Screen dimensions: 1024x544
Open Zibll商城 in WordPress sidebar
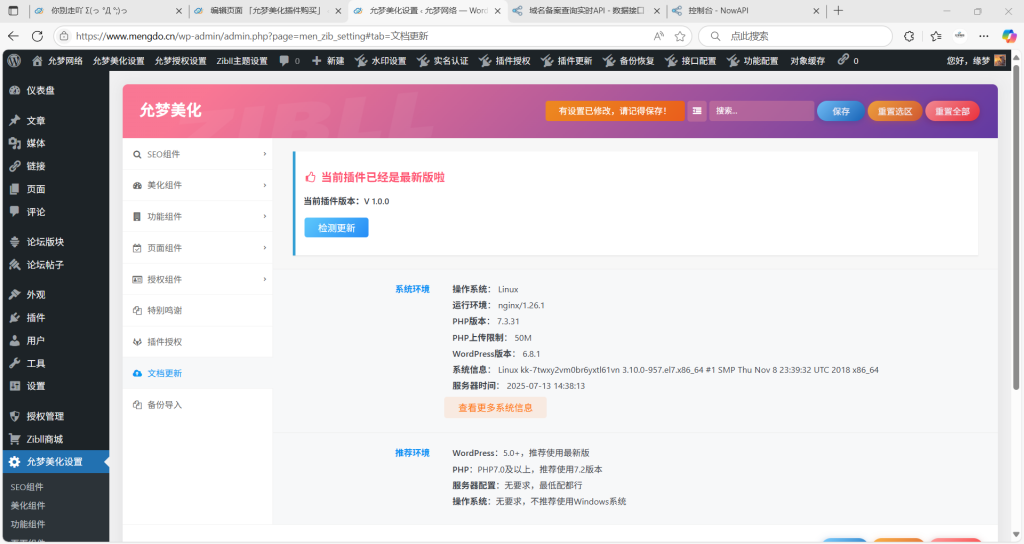(55, 439)
